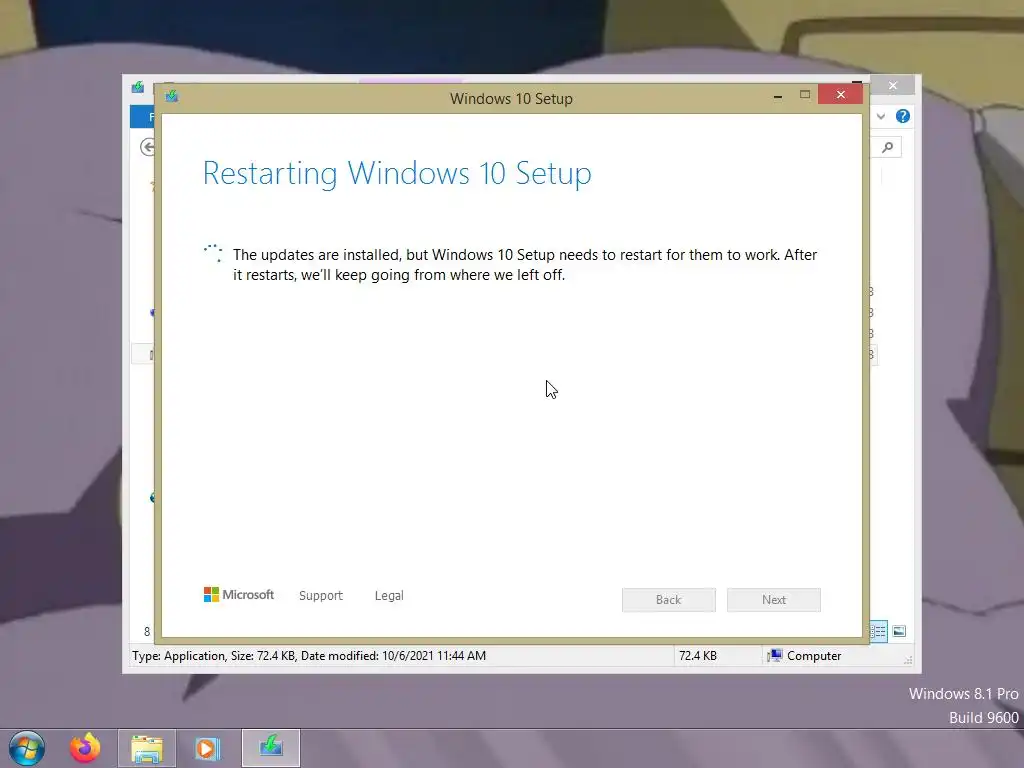Maximize the Windows 10 Setup window
Screen dimensions: 1024x768
coord(805,95)
